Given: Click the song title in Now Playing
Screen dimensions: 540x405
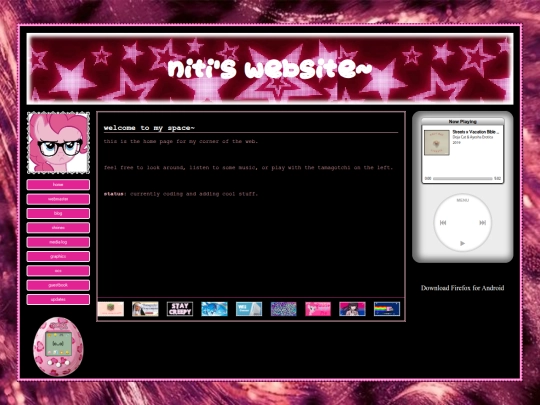Looking at the screenshot, I should coord(476,132).
